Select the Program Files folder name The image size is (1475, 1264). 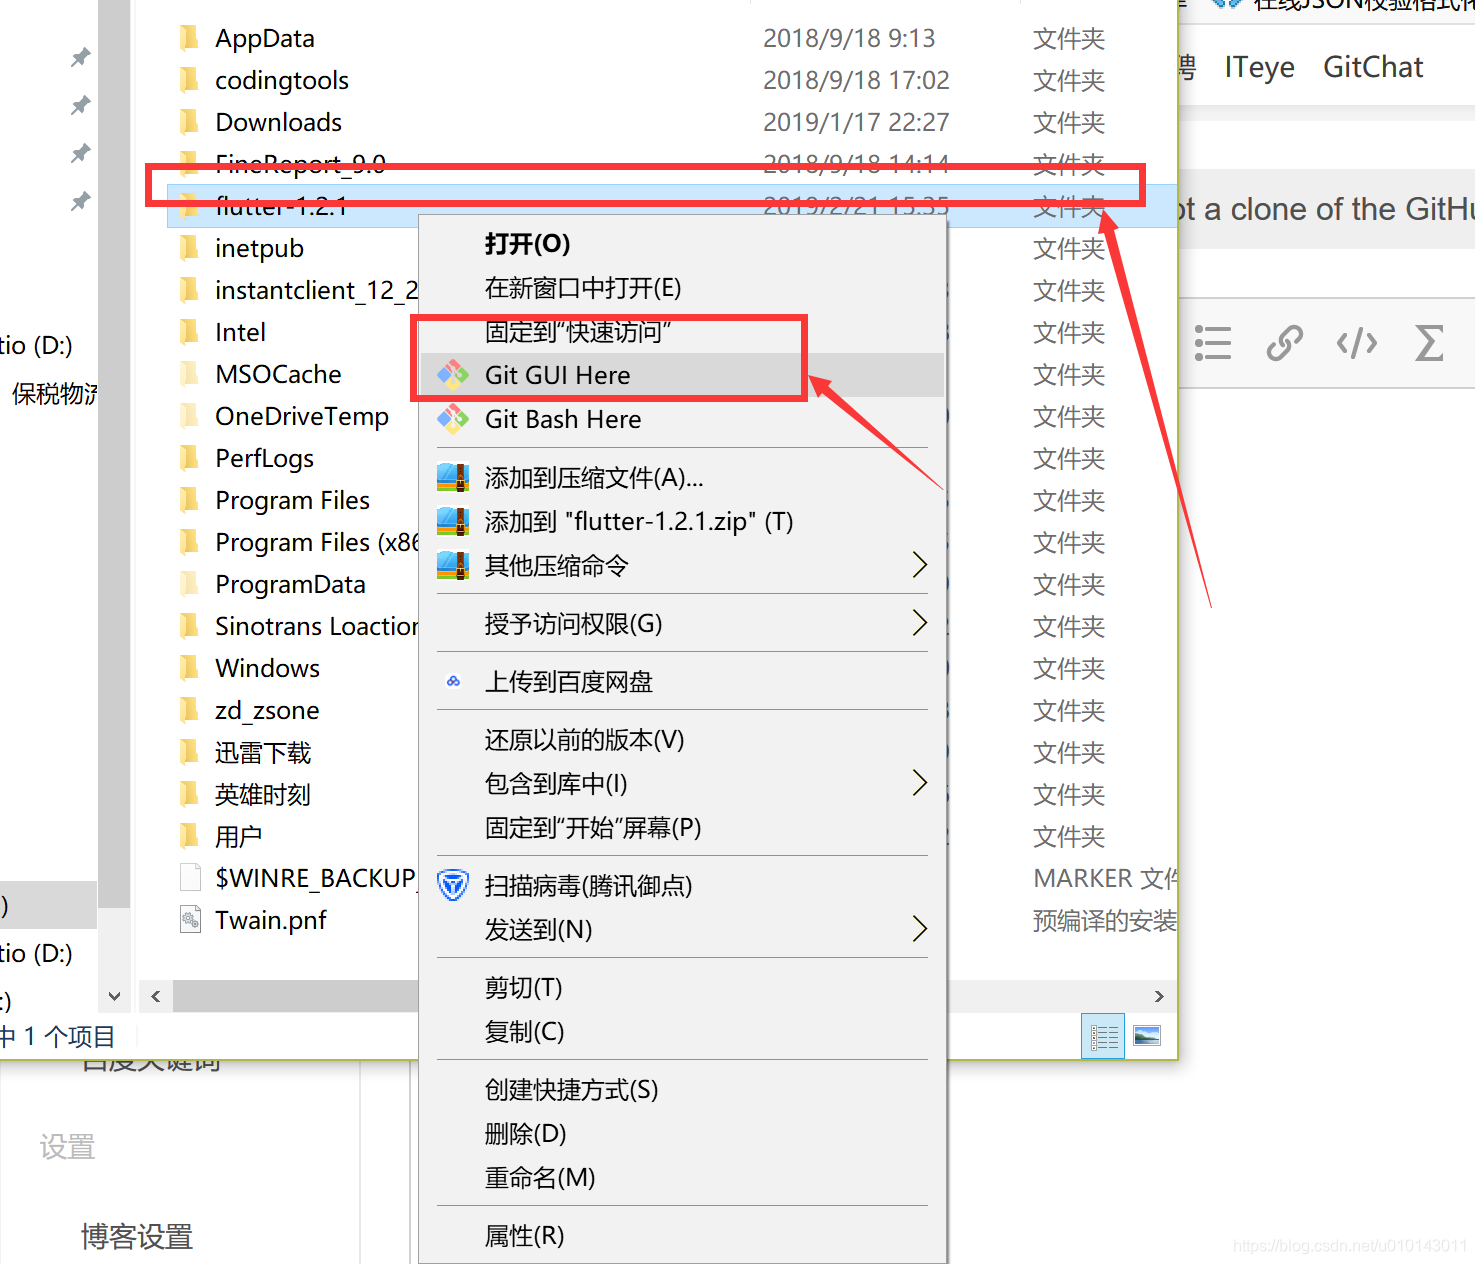point(292,500)
